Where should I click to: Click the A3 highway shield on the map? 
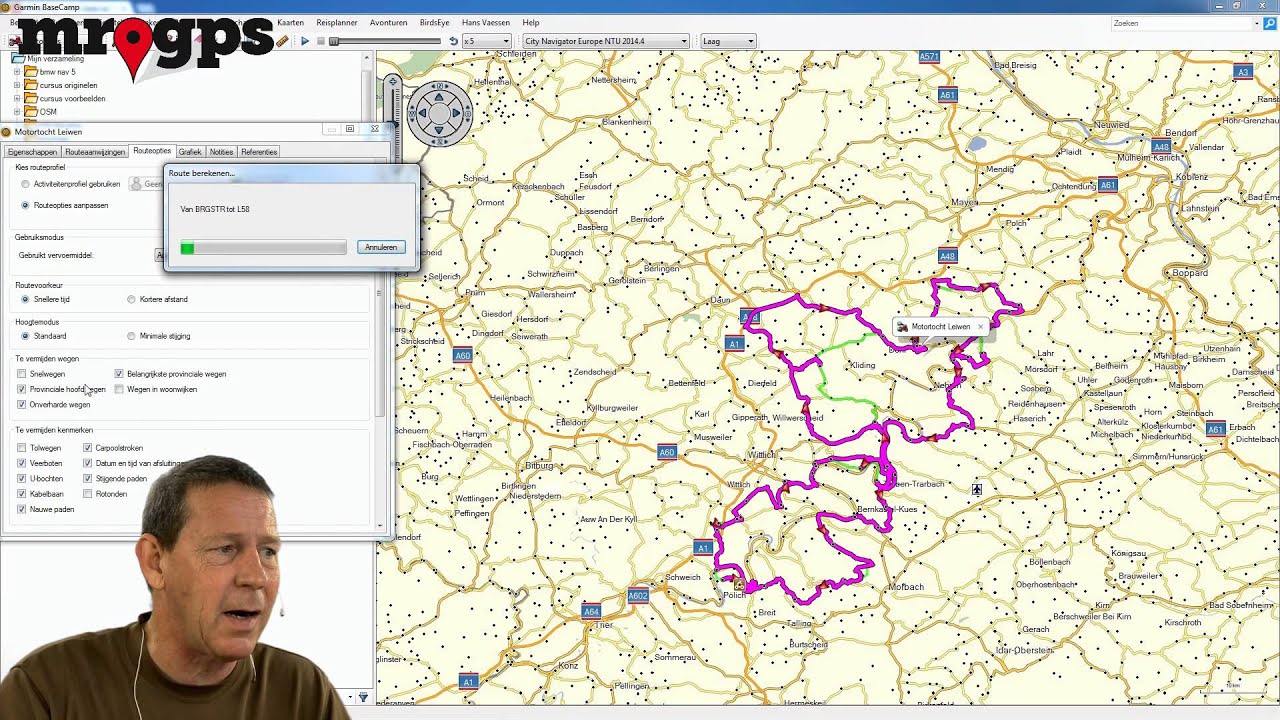(x=1242, y=72)
